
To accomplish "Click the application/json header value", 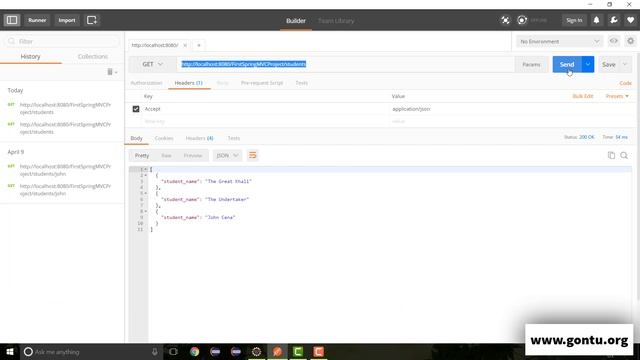I will click(x=411, y=109).
